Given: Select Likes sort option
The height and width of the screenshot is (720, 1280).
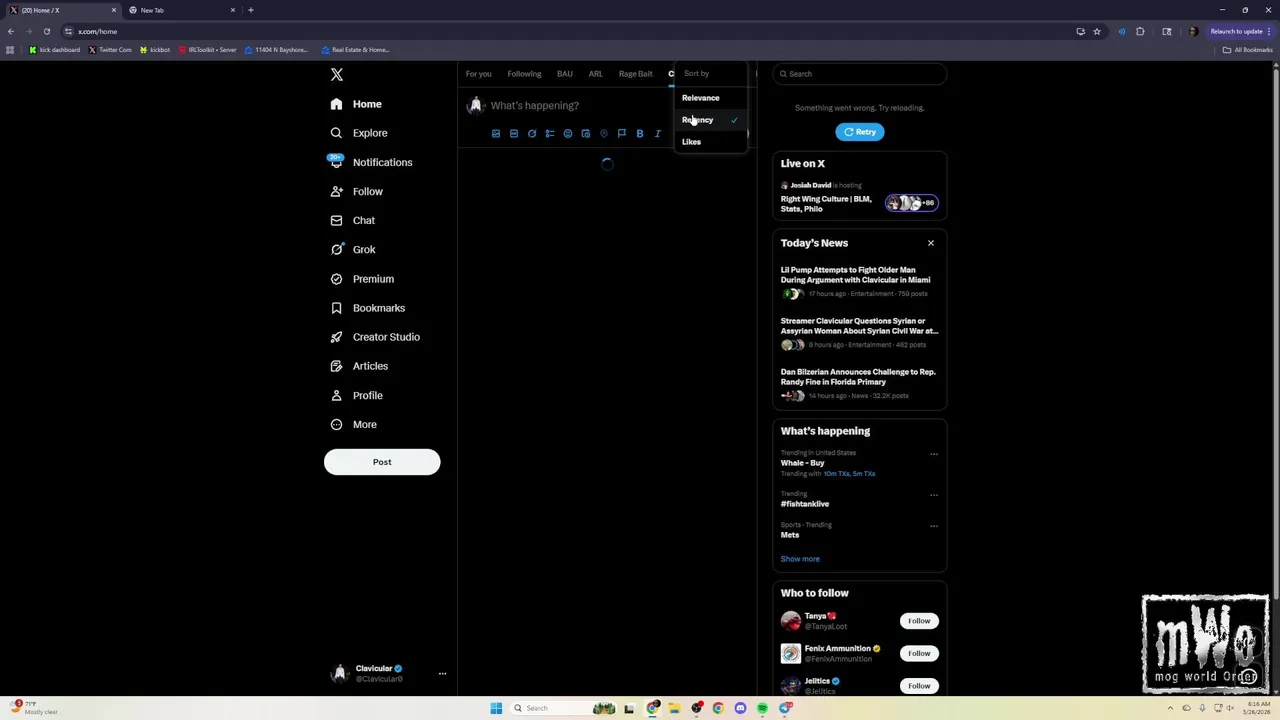Looking at the screenshot, I should [x=710, y=142].
